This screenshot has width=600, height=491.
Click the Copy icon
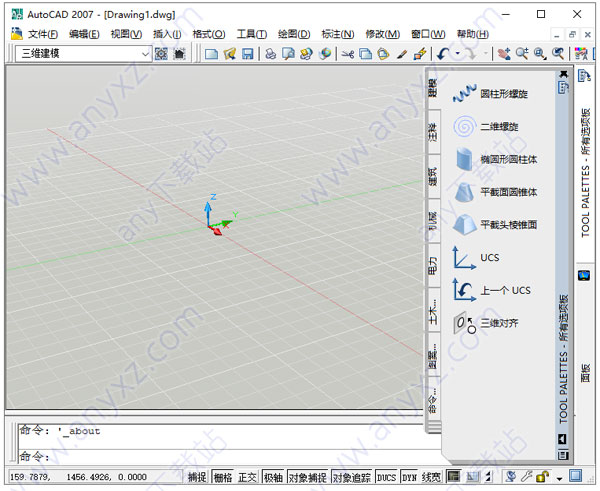[365, 54]
